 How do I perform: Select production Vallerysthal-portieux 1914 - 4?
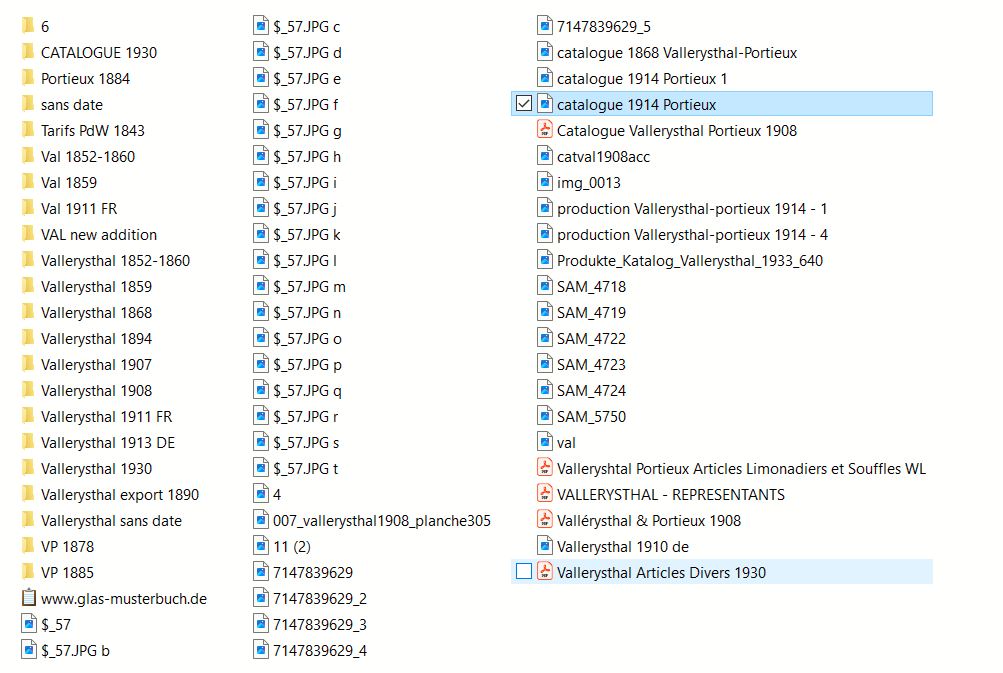(x=682, y=235)
